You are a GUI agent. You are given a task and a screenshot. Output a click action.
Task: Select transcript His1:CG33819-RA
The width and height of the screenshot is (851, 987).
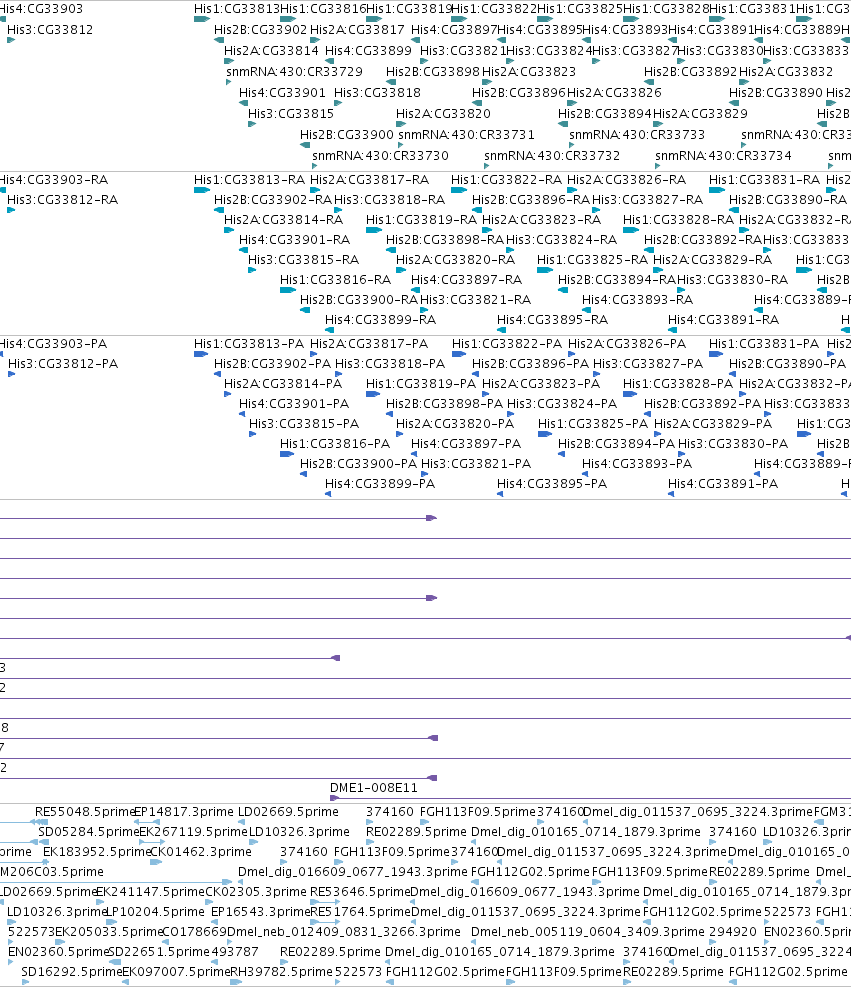tap(422, 220)
